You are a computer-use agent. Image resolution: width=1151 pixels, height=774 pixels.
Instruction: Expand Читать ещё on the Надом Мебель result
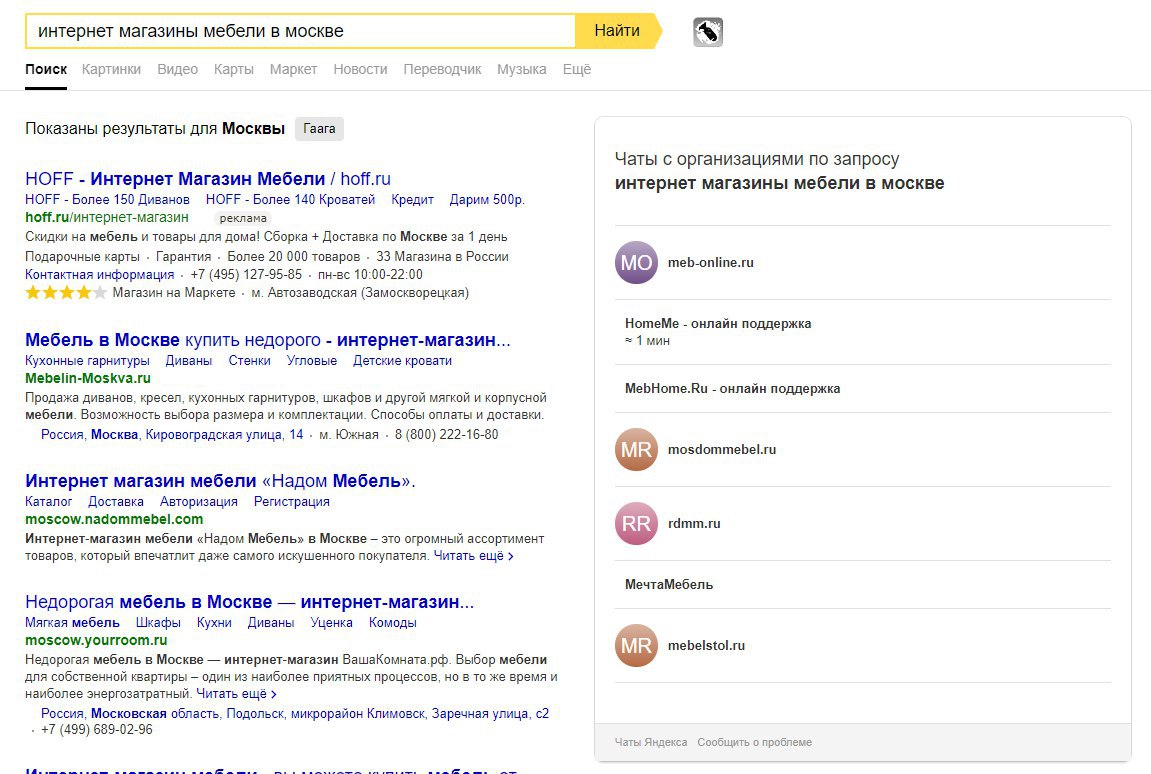(473, 556)
